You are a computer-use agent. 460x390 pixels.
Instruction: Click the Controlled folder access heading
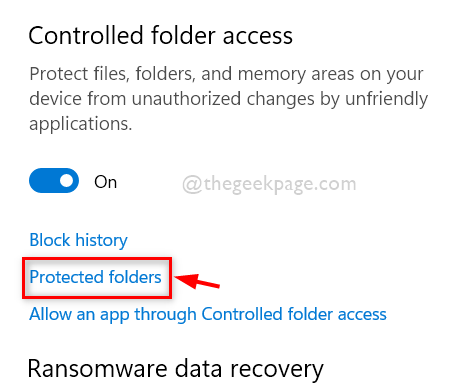[160, 35]
